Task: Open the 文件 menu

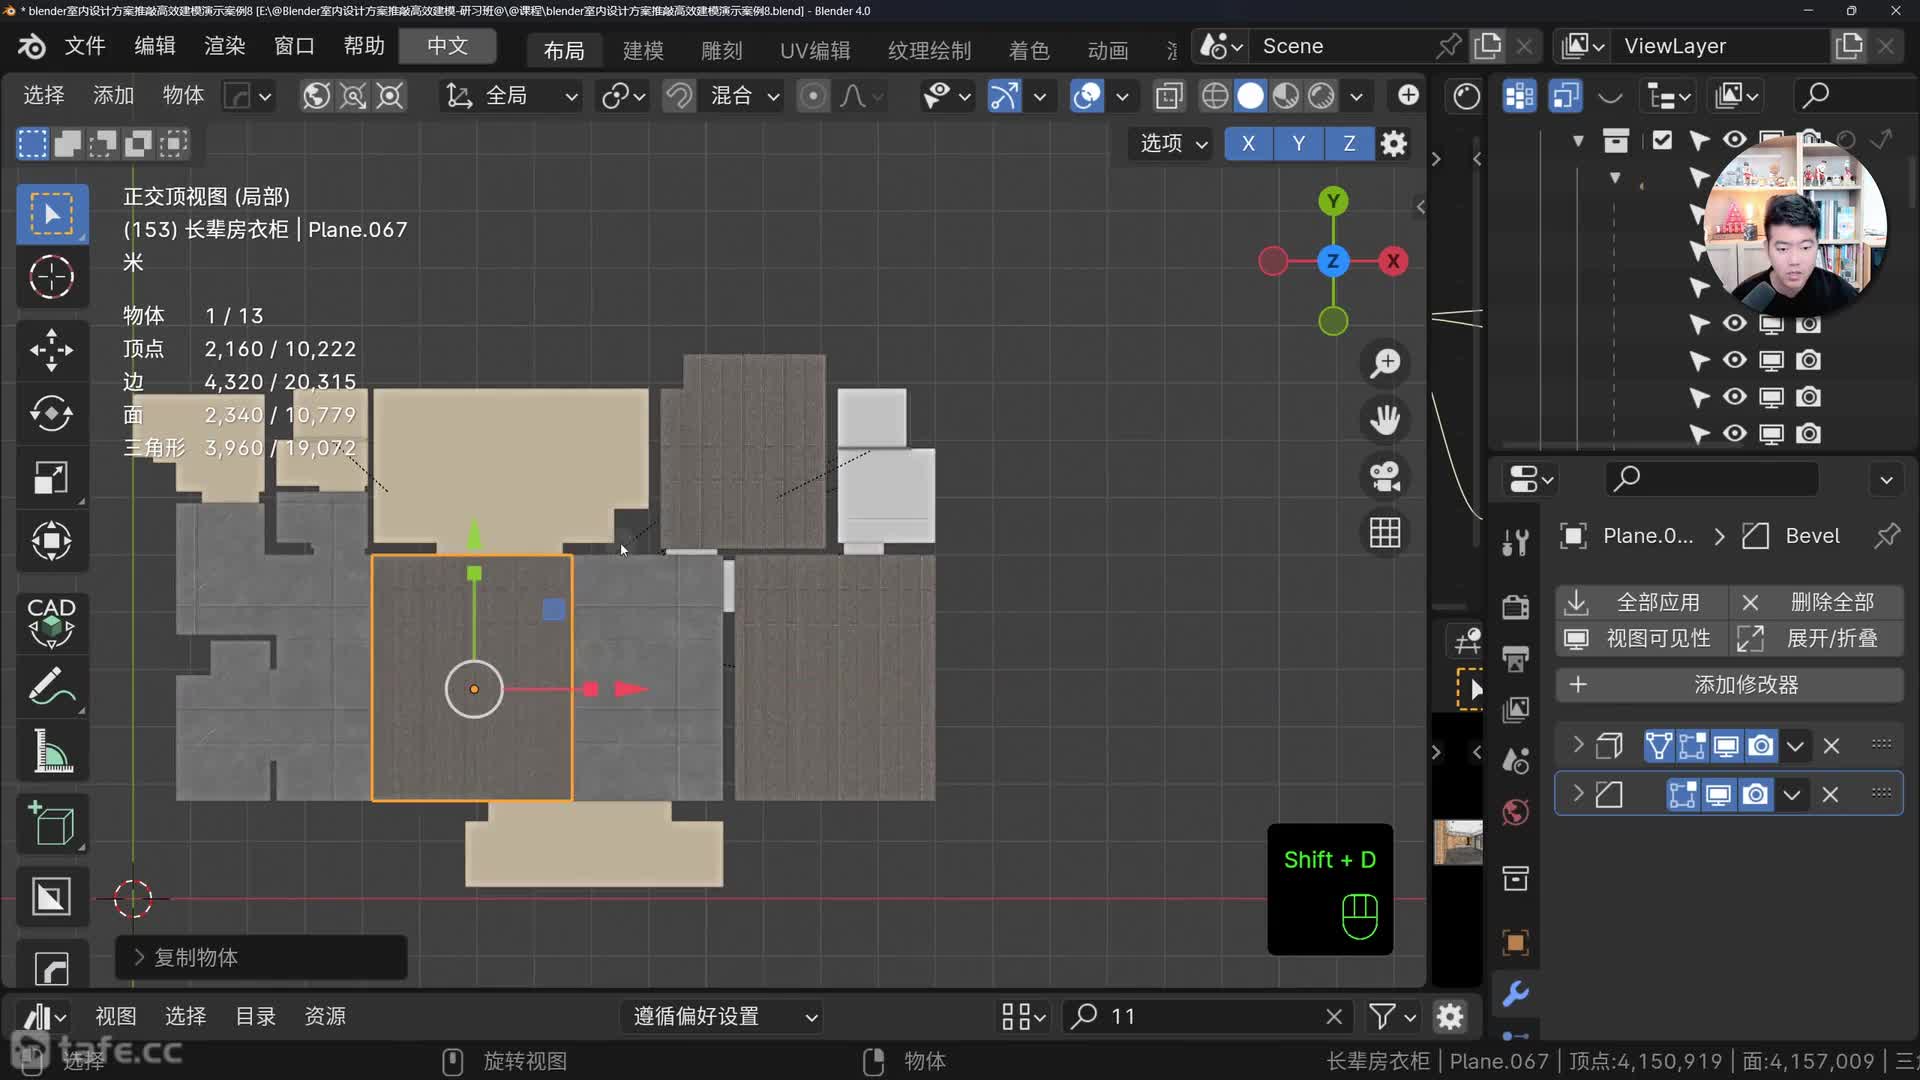Action: coord(85,46)
